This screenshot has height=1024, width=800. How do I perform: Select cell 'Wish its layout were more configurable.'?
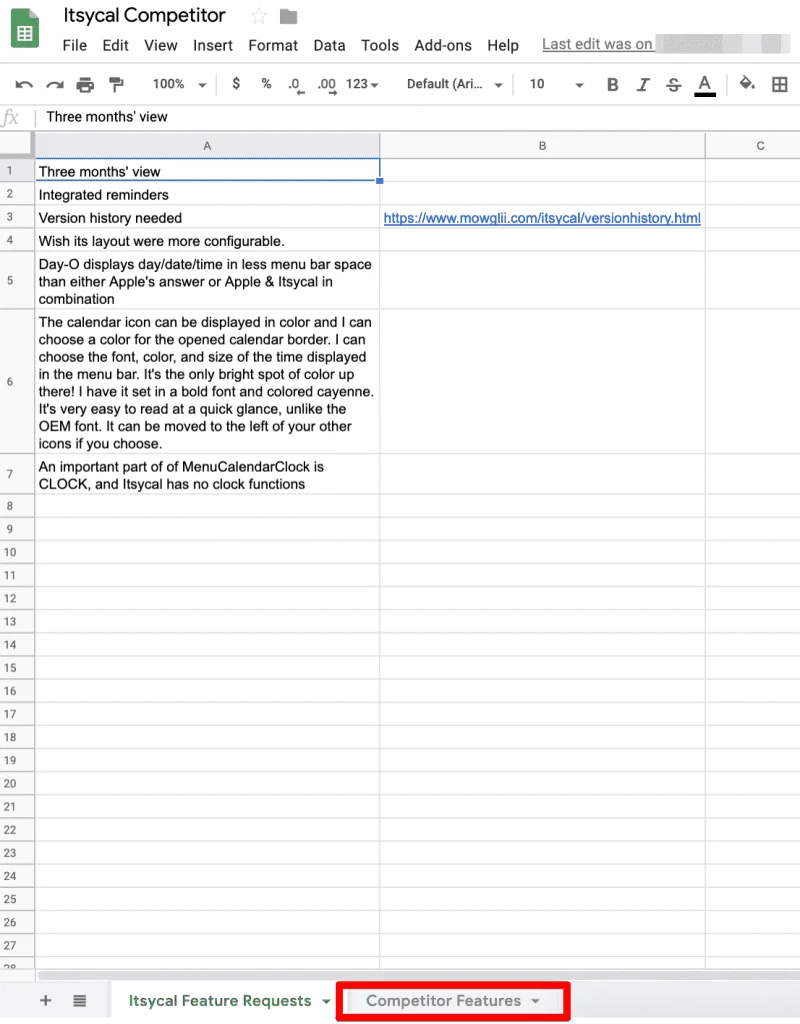pos(207,241)
